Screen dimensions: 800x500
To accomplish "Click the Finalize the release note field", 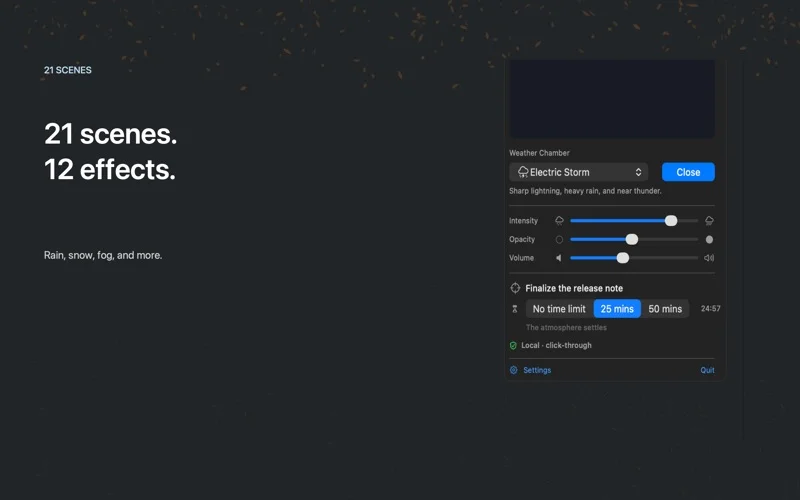I will coord(574,288).
